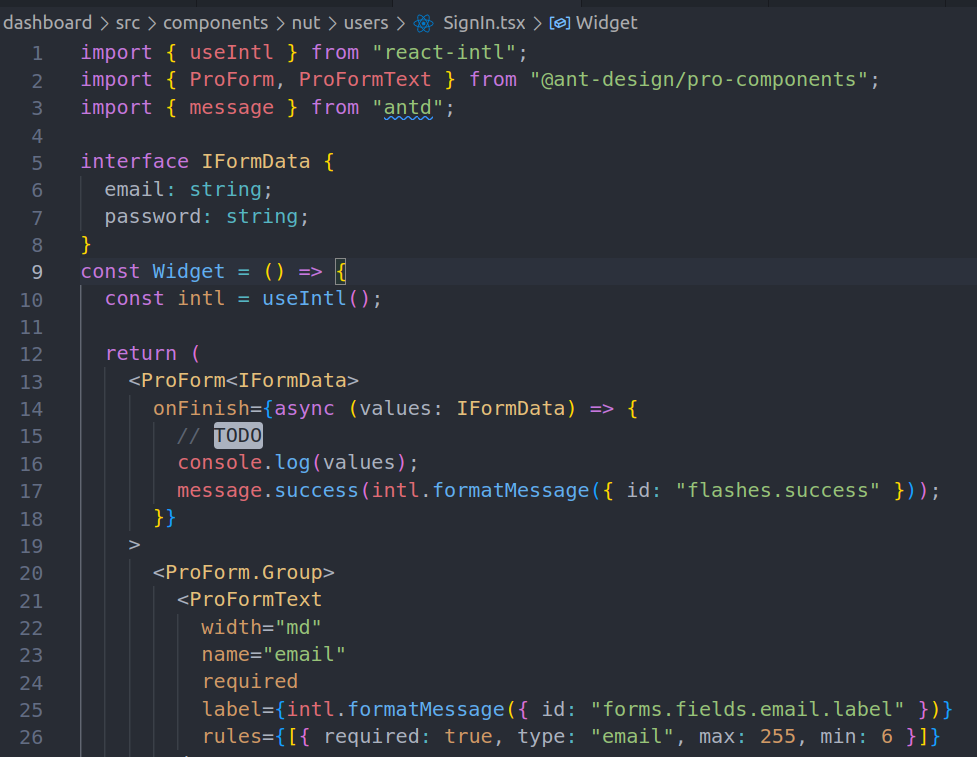977x757 pixels.
Task: Open the users breadcrumb folder
Action: [366, 22]
